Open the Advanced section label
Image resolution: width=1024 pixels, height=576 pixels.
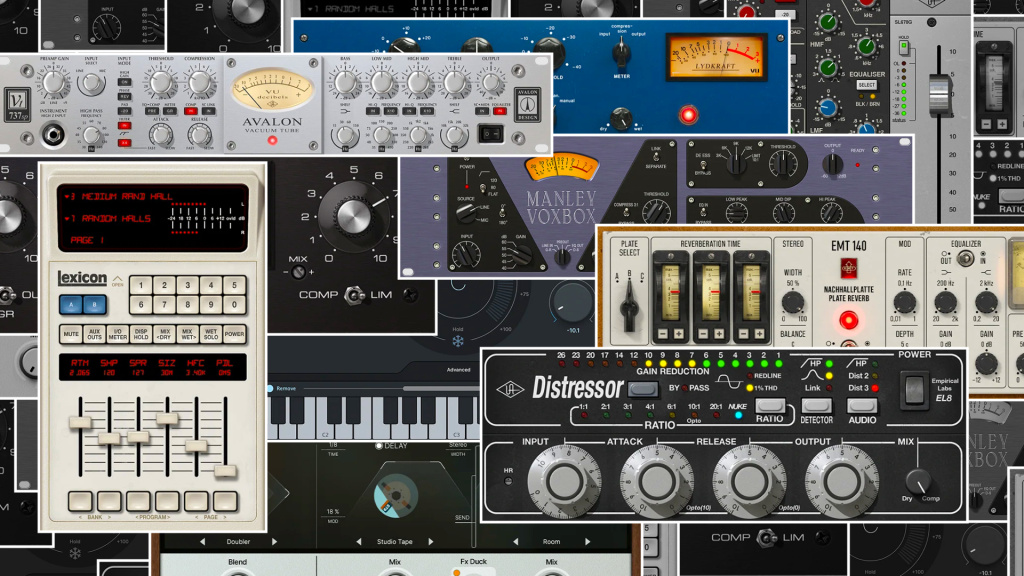click(458, 370)
